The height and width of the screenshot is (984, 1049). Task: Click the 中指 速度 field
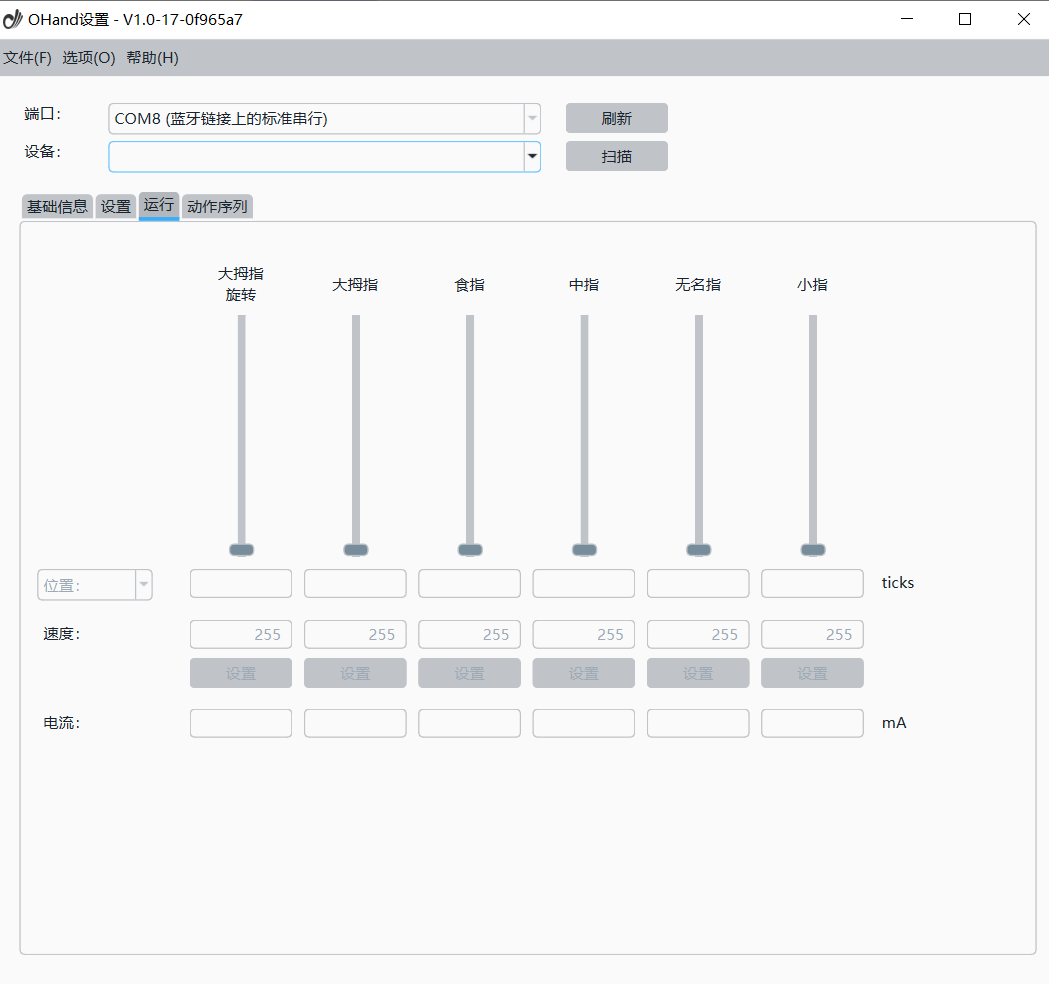coord(584,635)
